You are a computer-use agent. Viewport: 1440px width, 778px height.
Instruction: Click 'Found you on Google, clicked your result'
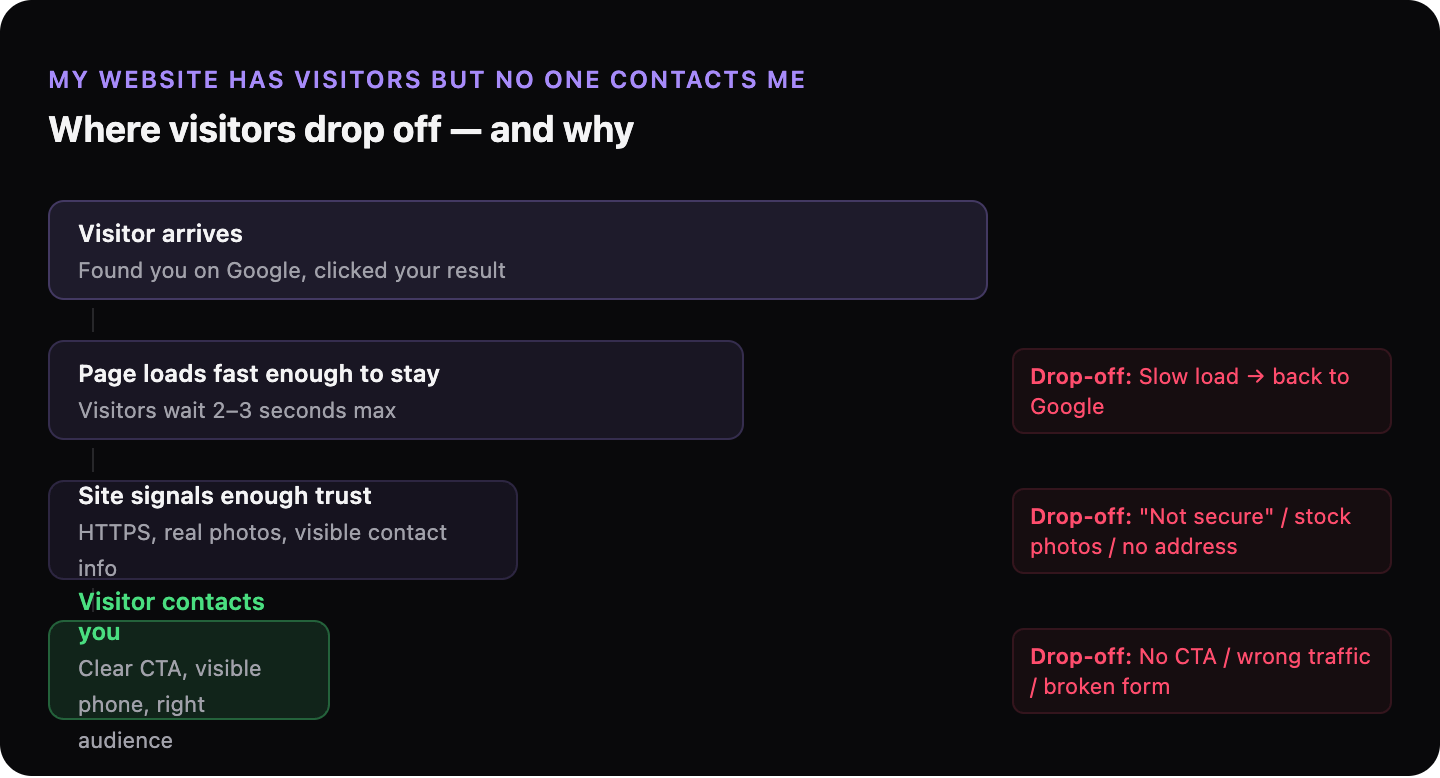pyautogui.click(x=292, y=270)
